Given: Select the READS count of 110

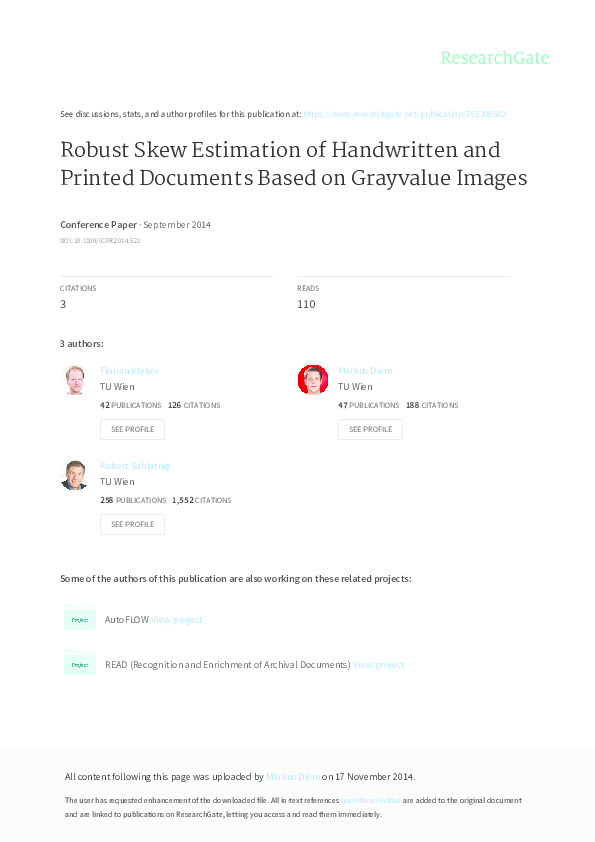Looking at the screenshot, I should pyautogui.click(x=306, y=303).
